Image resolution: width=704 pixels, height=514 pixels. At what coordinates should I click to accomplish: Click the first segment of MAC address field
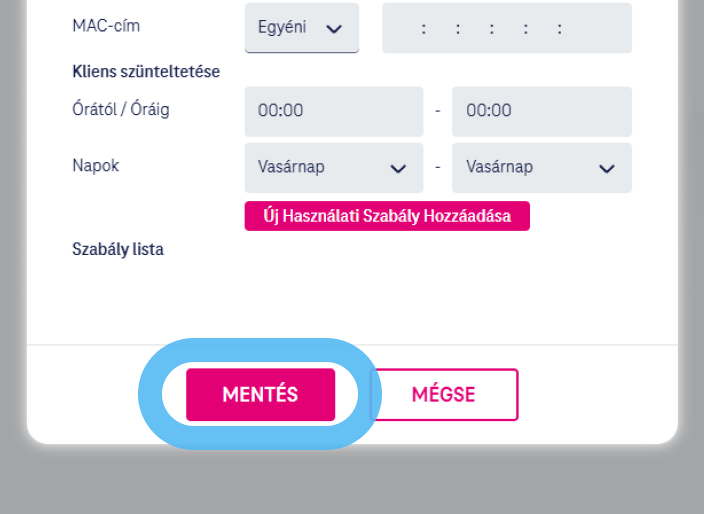405,29
